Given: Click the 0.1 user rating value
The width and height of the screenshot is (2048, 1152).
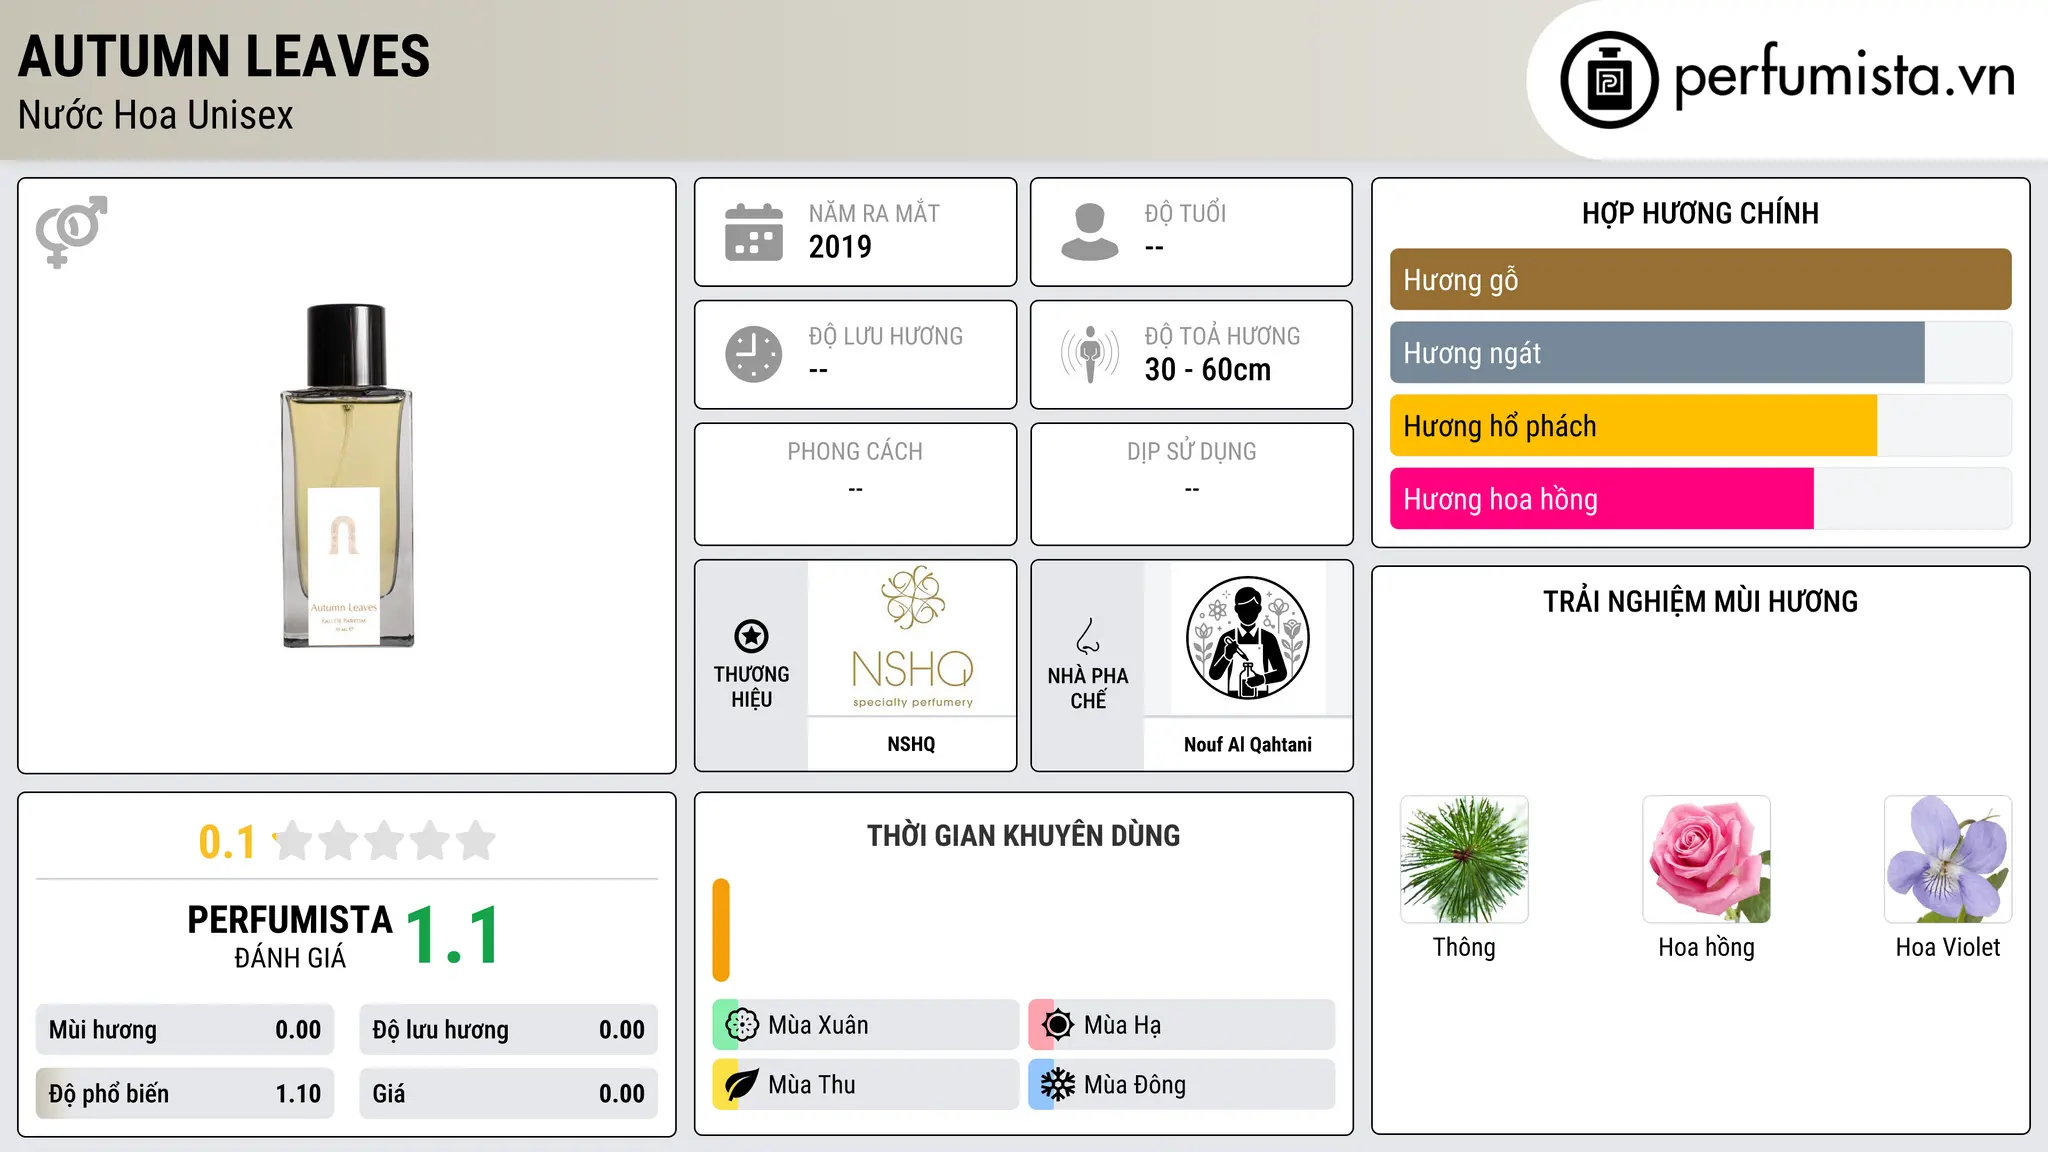Looking at the screenshot, I should click(227, 842).
